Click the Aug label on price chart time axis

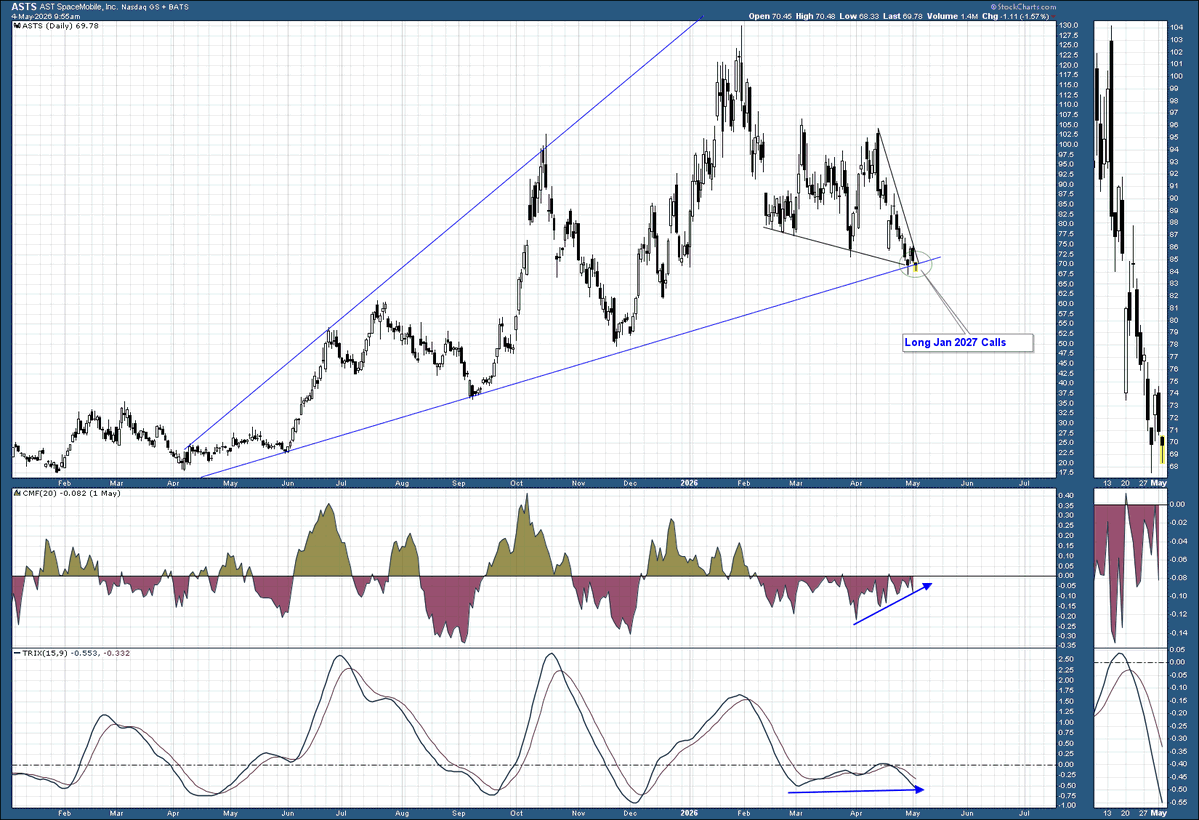(401, 483)
